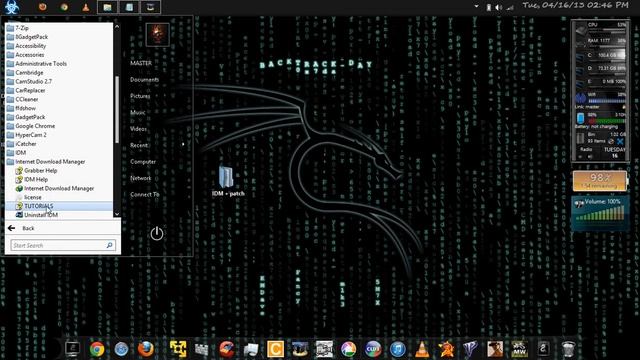Click the network signal tray icon
640x360 pixels.
point(510,7)
